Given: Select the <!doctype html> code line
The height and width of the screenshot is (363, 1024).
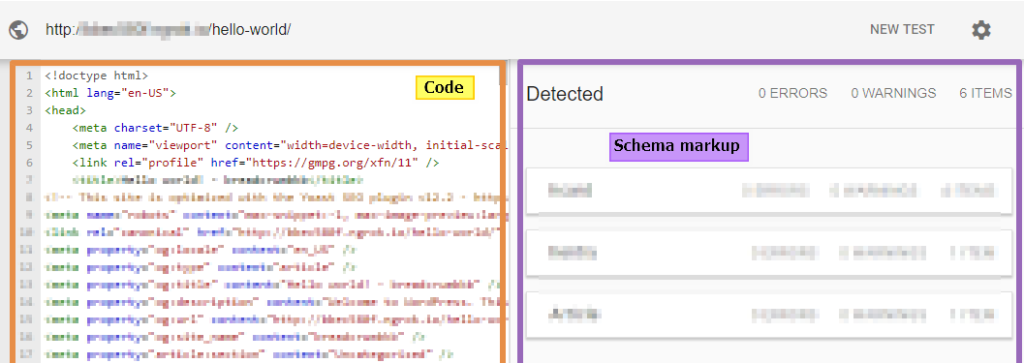Looking at the screenshot, I should coord(97,76).
